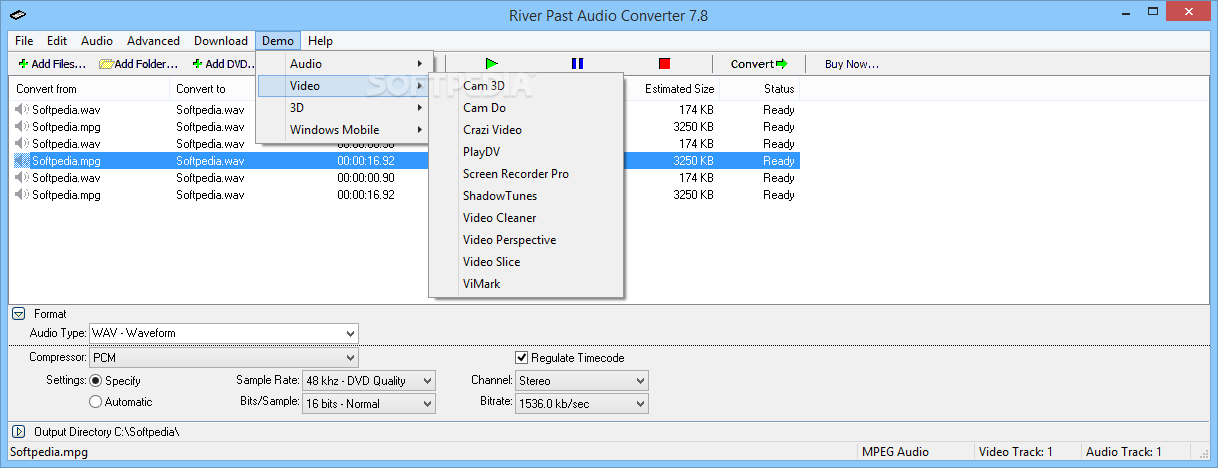This screenshot has width=1218, height=468.
Task: Click the Softpedia.mpg status bar filename
Action: coord(49,452)
